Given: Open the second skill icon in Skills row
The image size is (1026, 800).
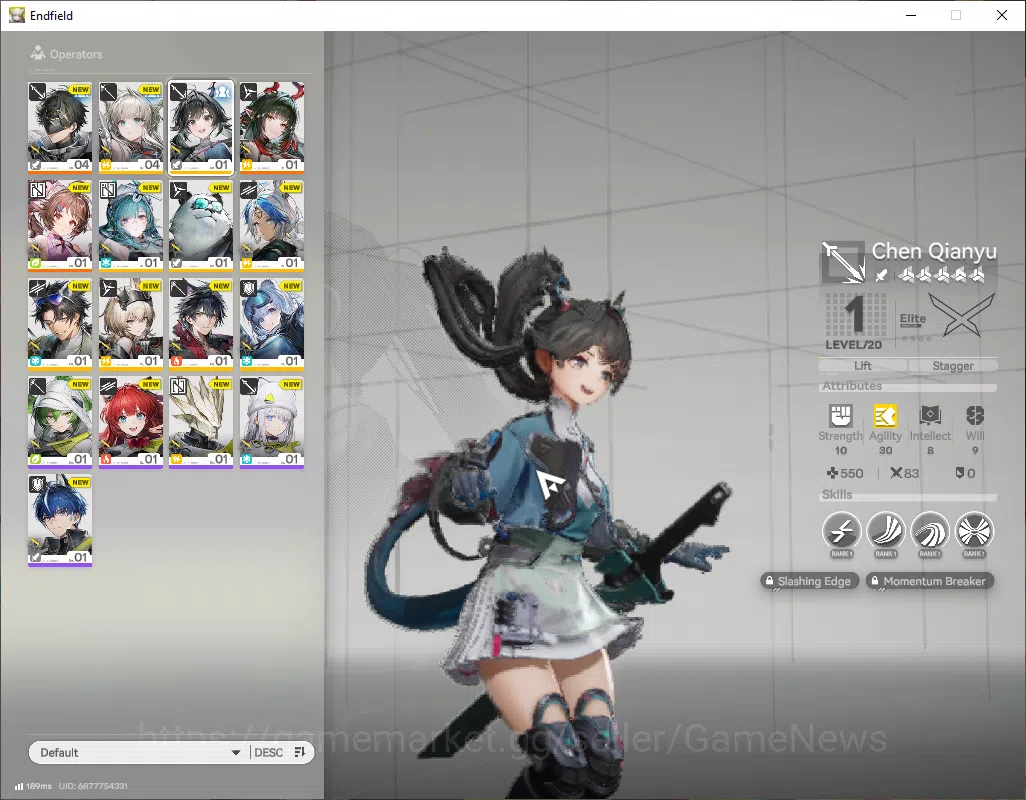Looking at the screenshot, I should pos(885,530).
